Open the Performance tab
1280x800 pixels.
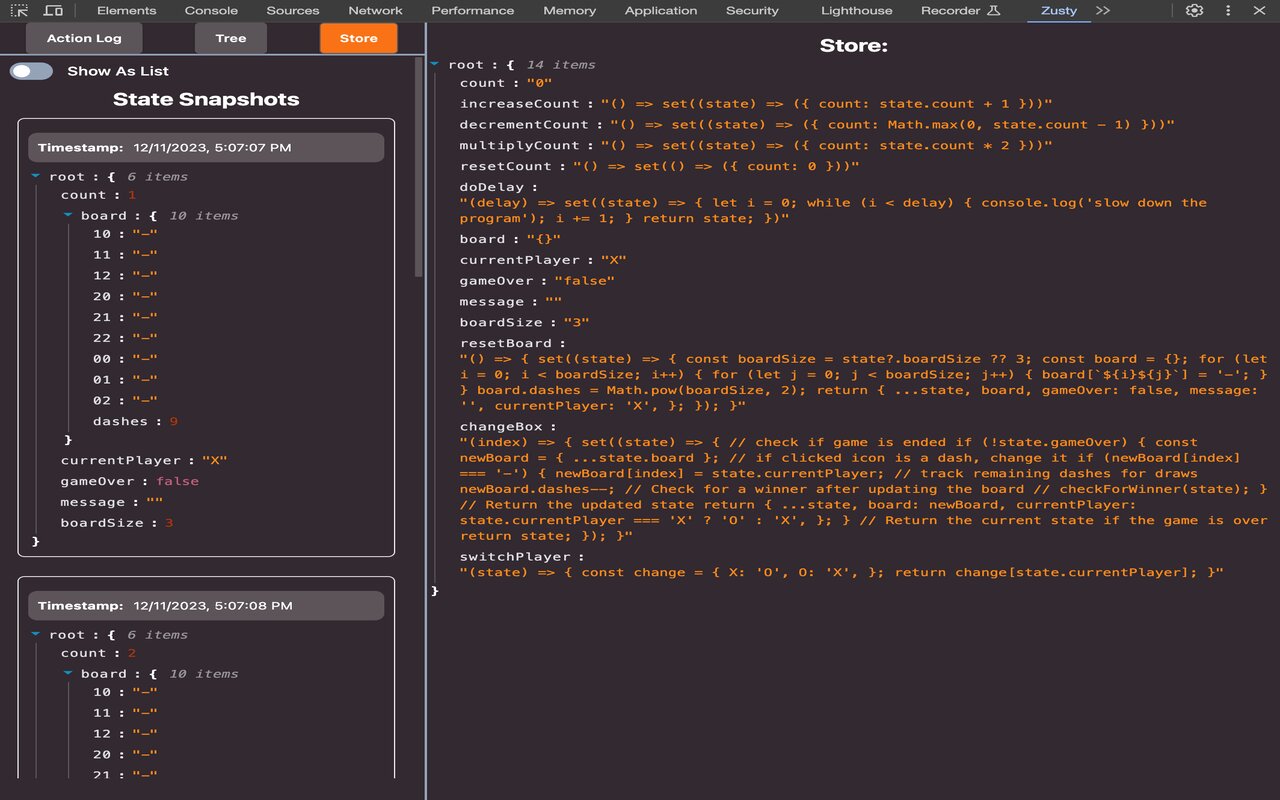pos(473,10)
